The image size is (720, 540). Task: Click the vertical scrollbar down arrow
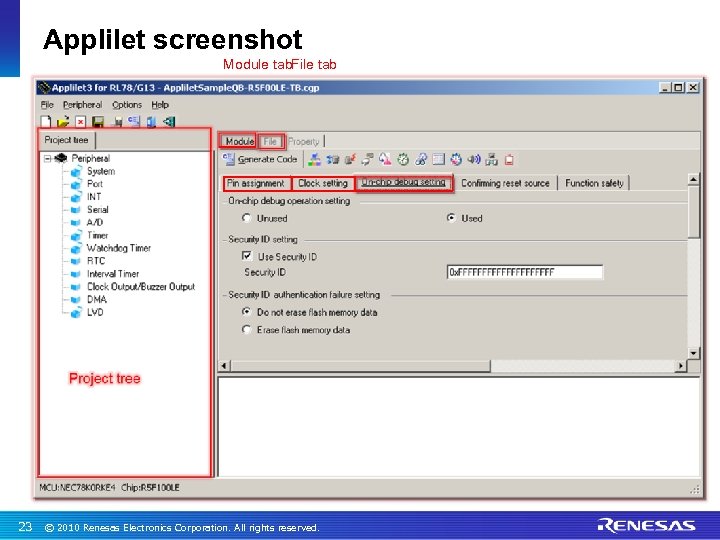(693, 353)
